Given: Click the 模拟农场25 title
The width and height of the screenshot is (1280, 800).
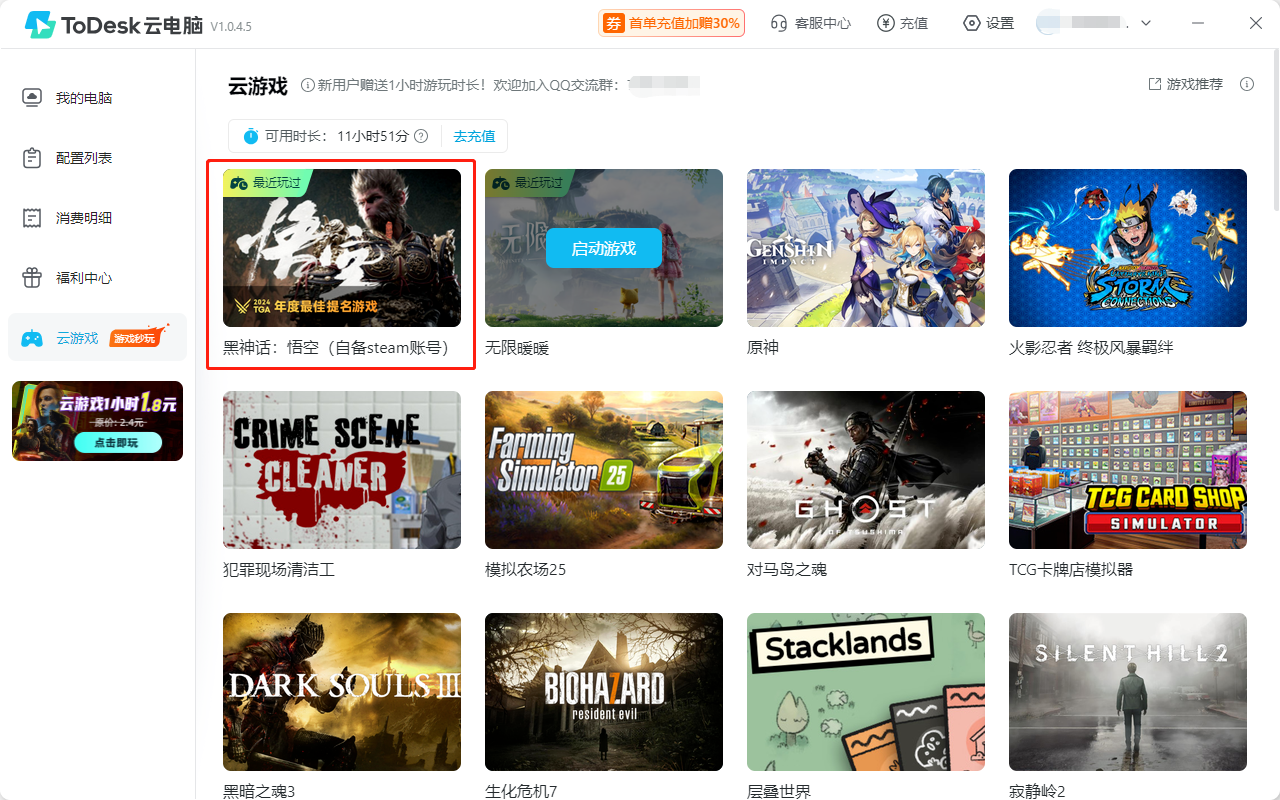Looking at the screenshot, I should (525, 570).
